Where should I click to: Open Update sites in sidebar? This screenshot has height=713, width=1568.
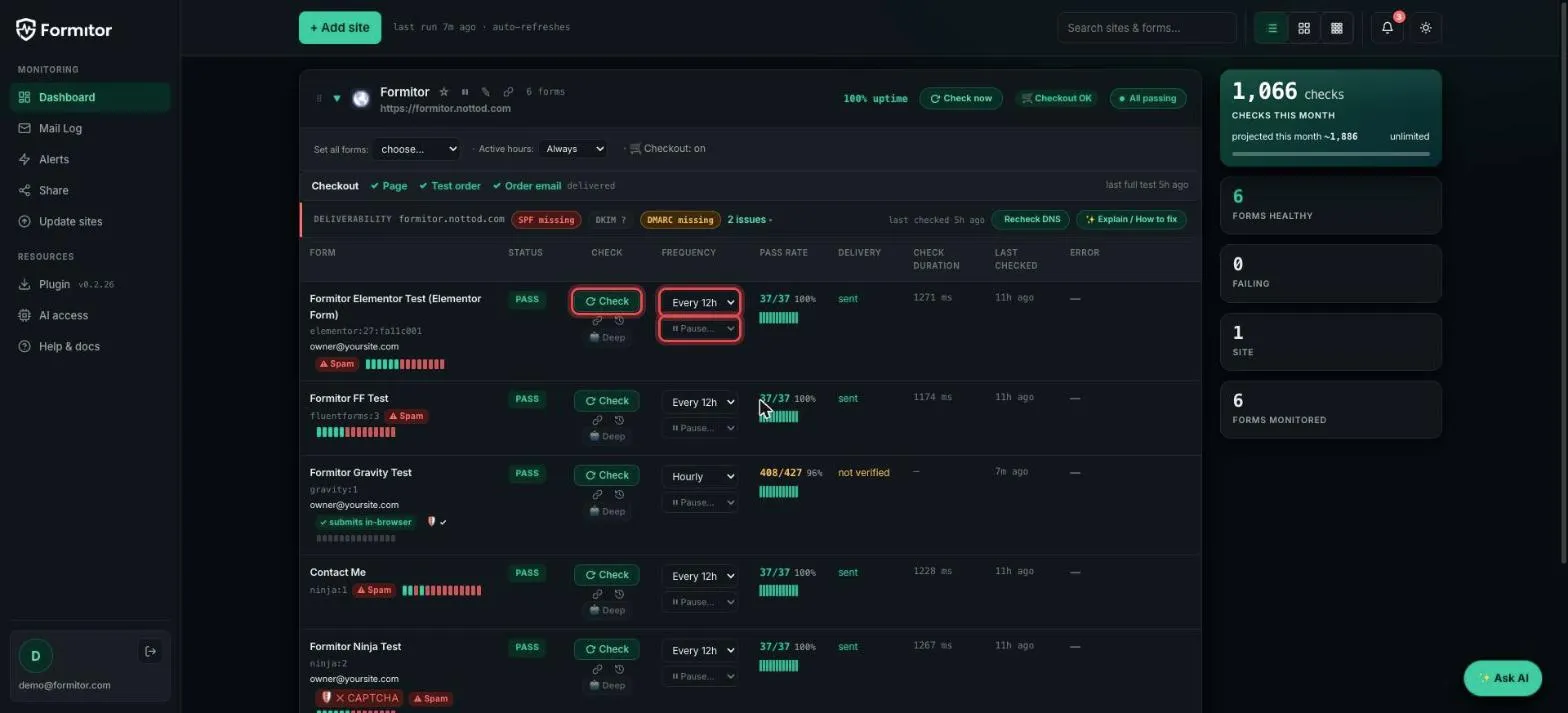(90, 221)
